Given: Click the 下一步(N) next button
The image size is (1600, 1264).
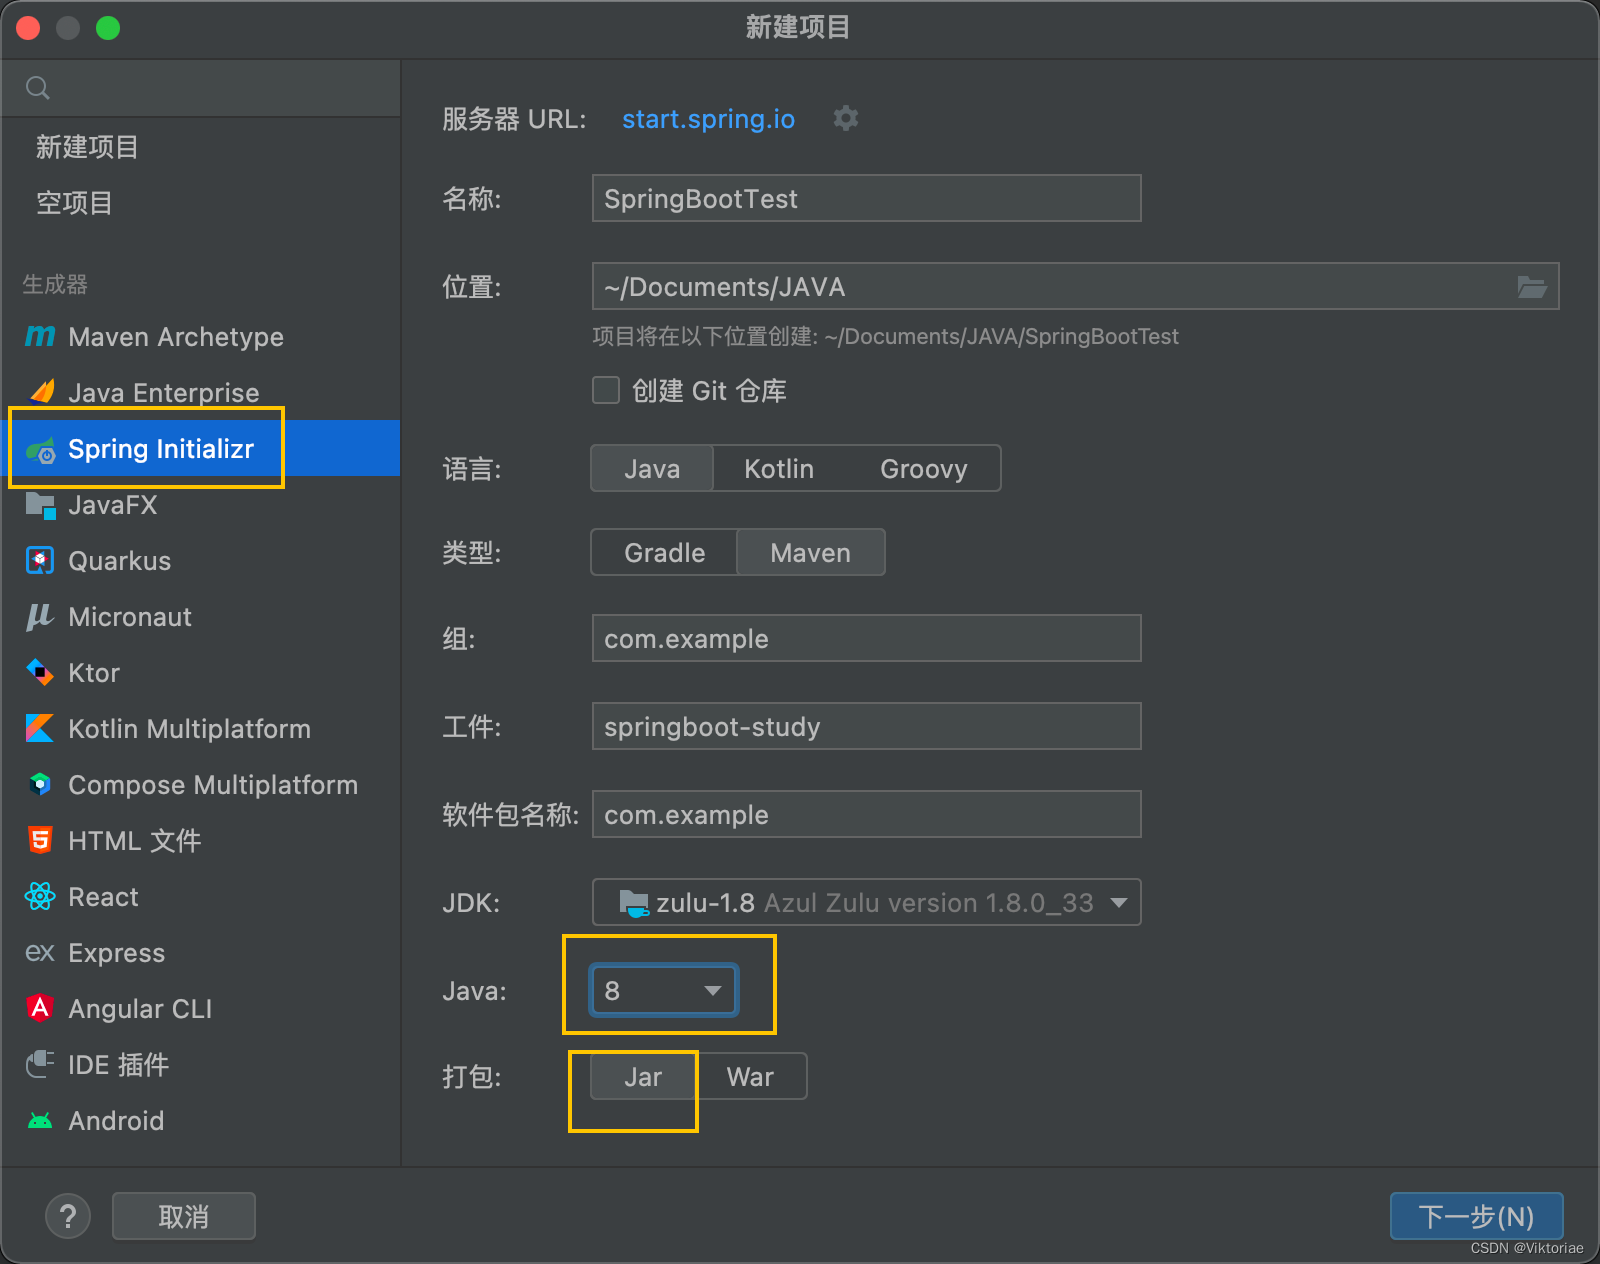Looking at the screenshot, I should click(1476, 1216).
